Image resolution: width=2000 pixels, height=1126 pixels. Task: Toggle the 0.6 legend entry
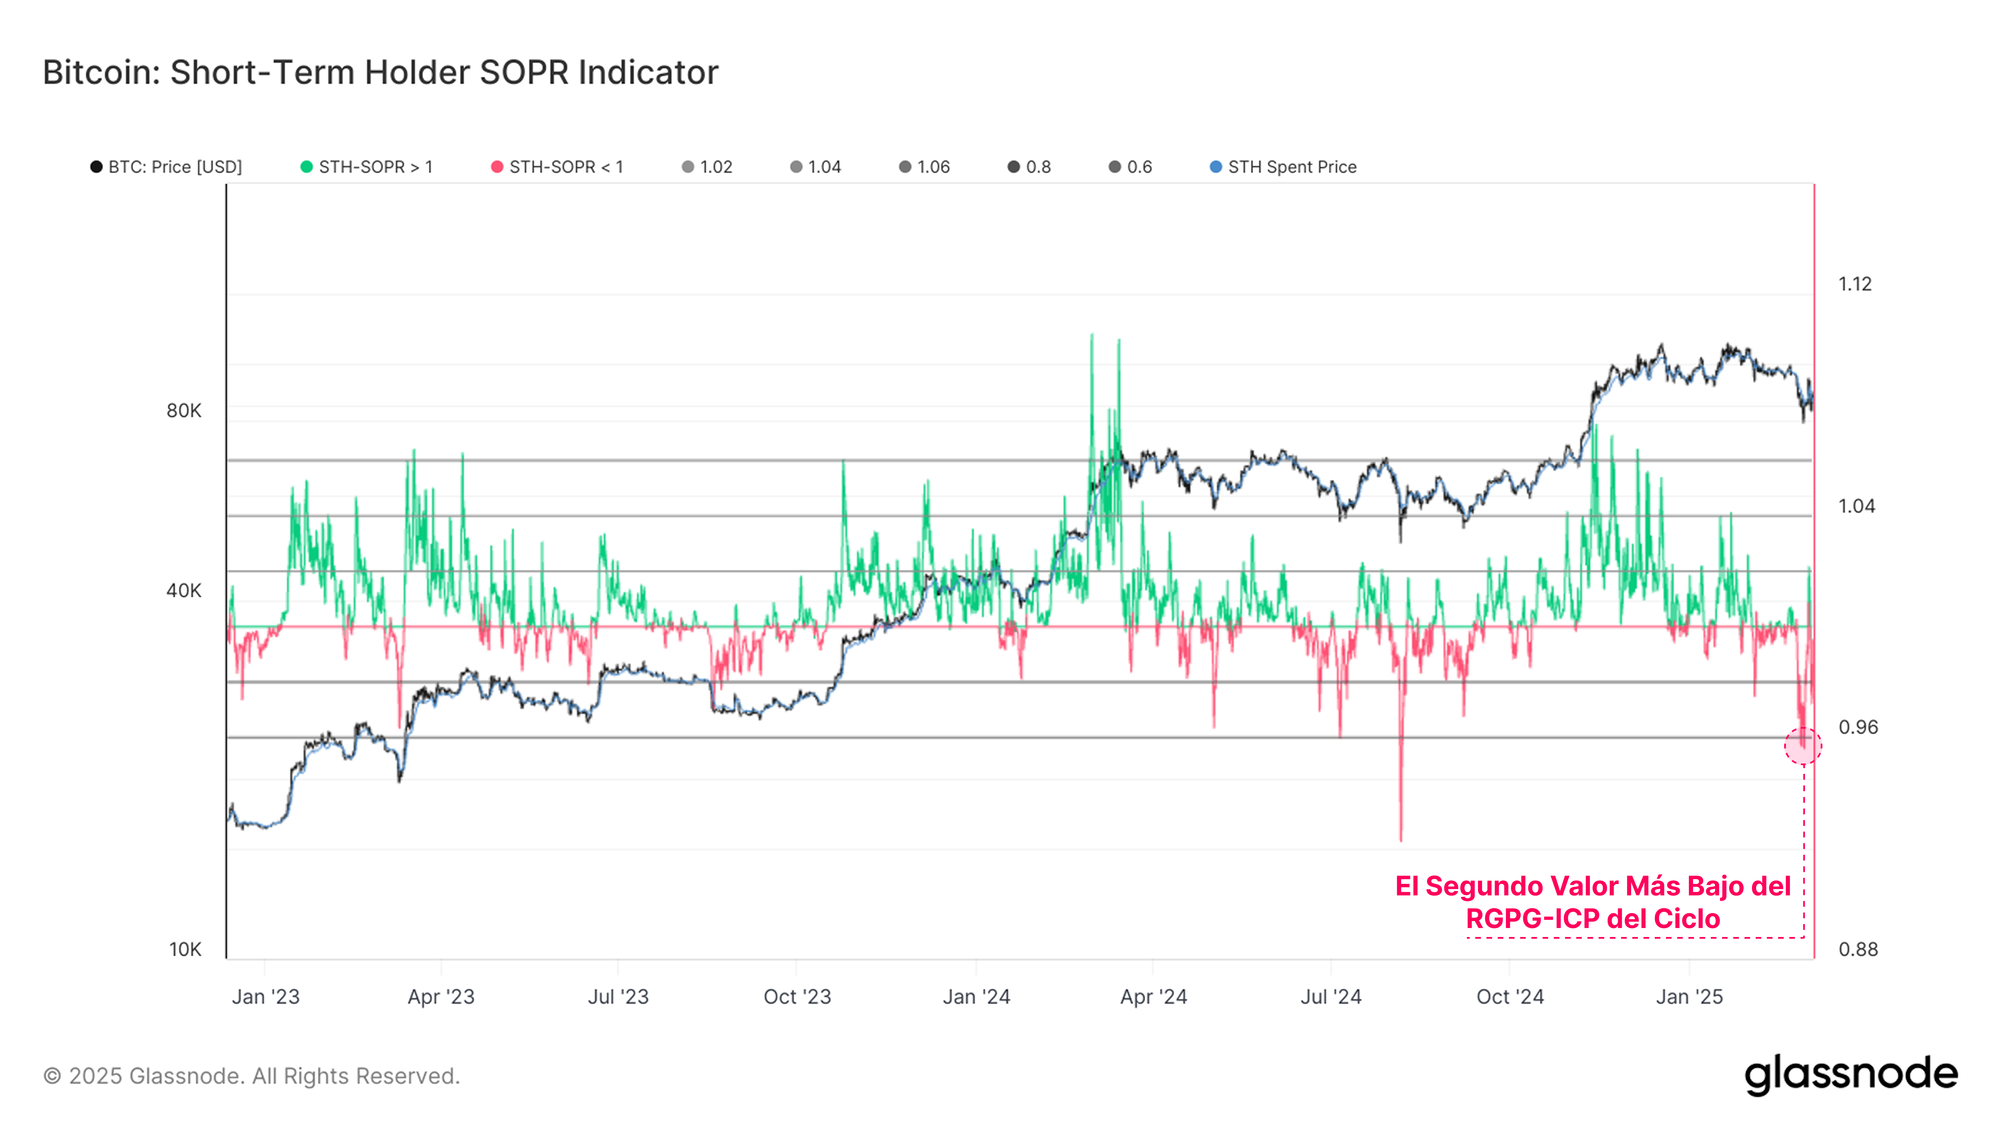coord(1139,167)
